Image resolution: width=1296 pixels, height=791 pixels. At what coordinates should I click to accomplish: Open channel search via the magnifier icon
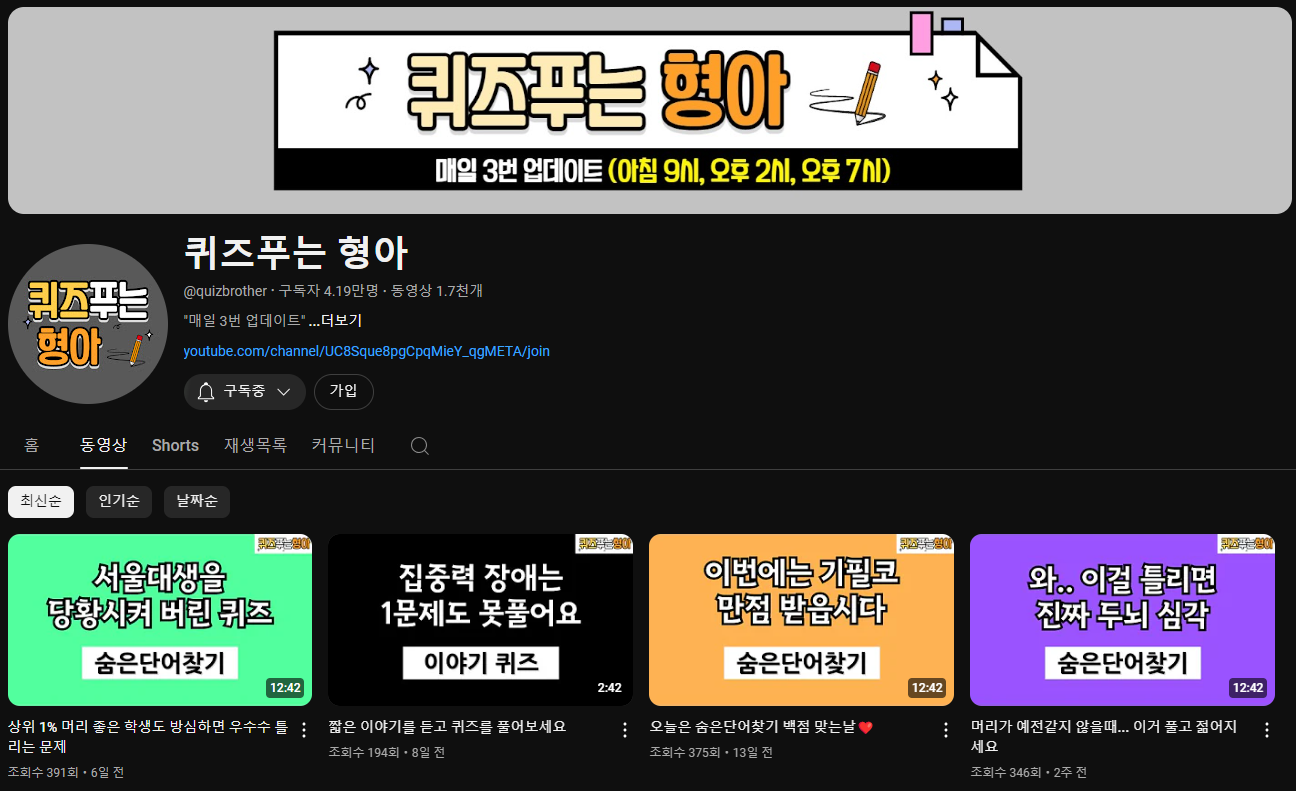(x=419, y=445)
